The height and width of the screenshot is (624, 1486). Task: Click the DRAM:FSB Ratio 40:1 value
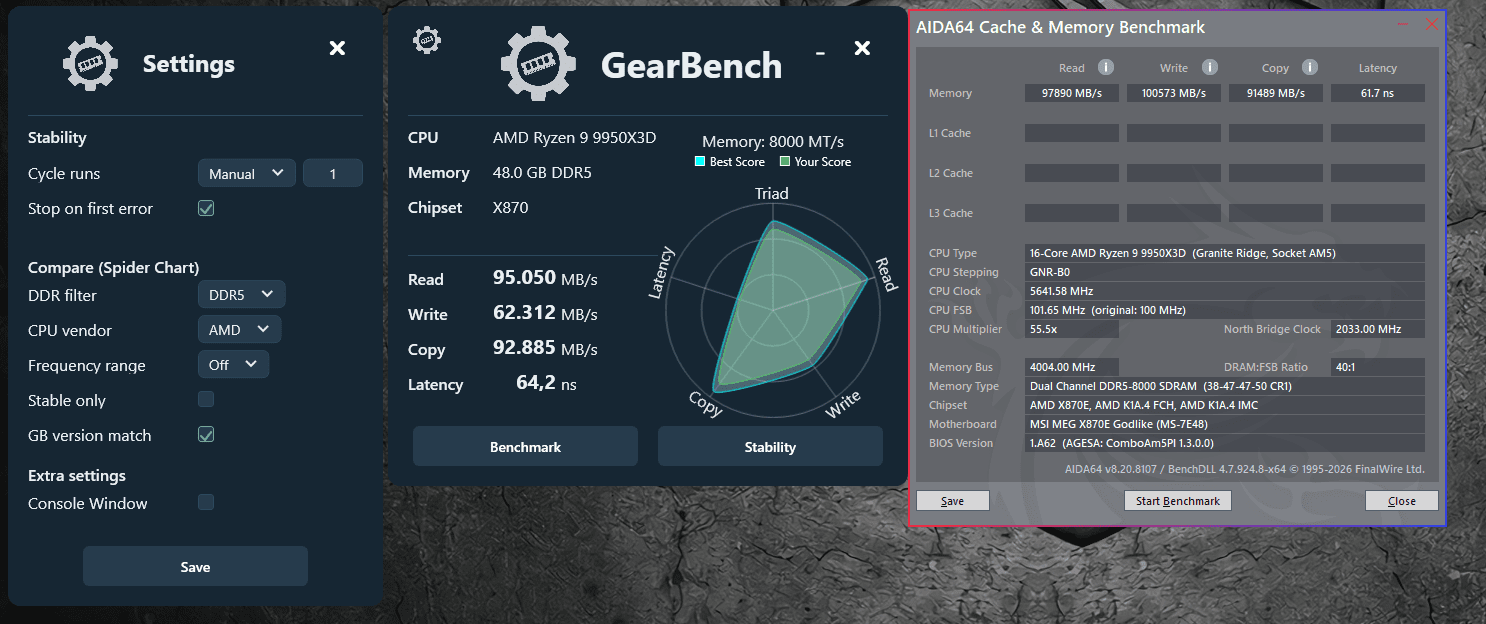[x=1378, y=367]
